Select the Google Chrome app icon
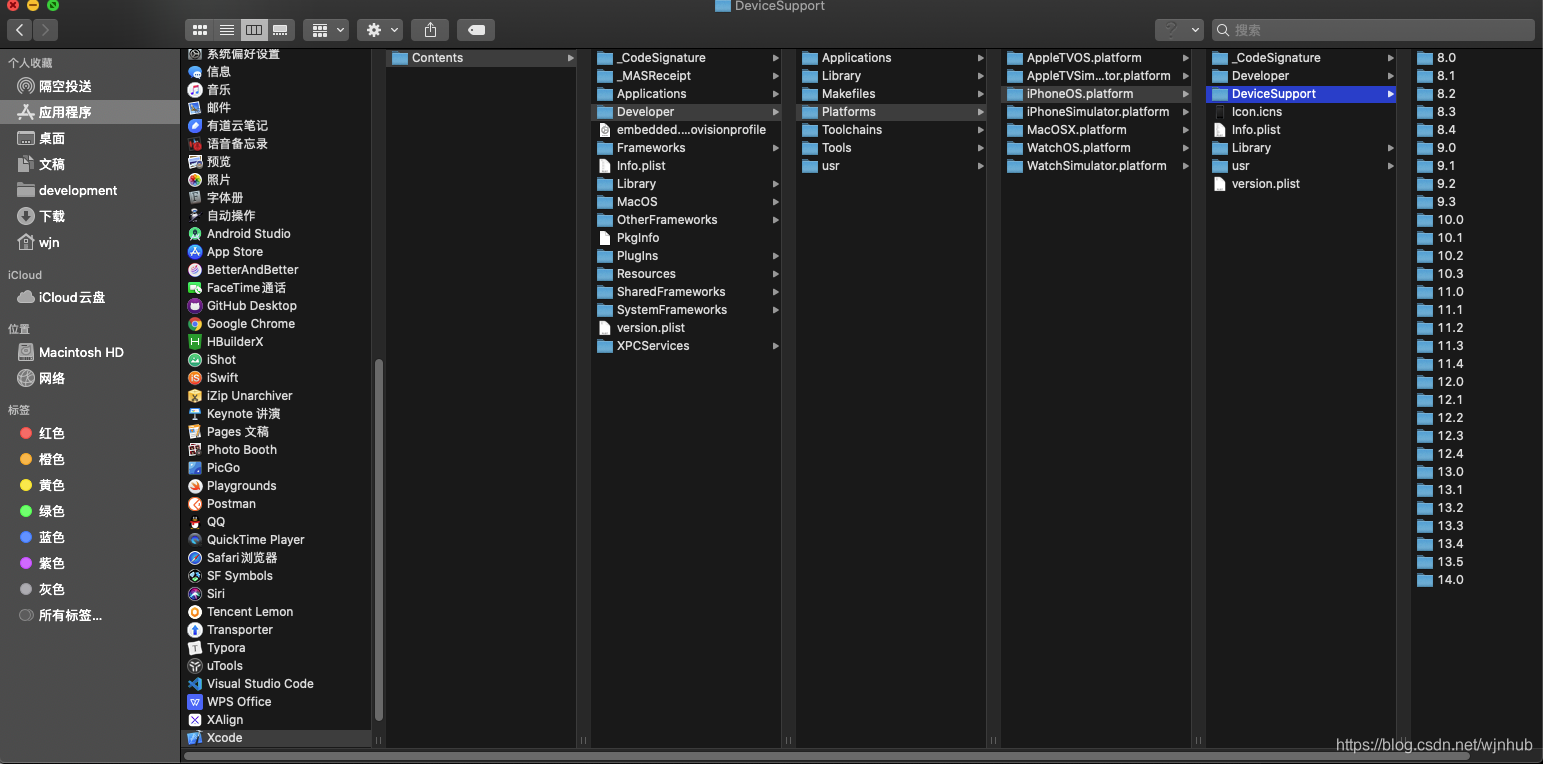1543x764 pixels. tap(195, 324)
